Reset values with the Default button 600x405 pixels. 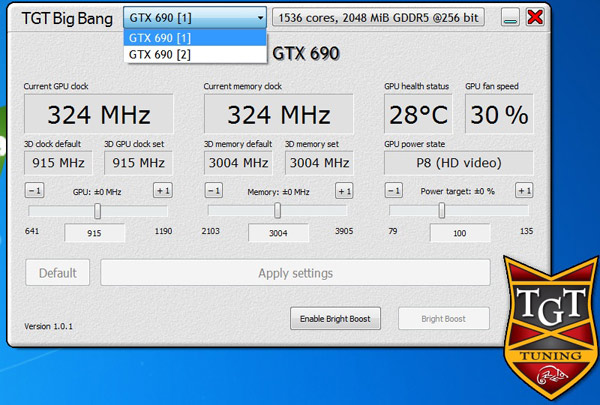(58, 273)
